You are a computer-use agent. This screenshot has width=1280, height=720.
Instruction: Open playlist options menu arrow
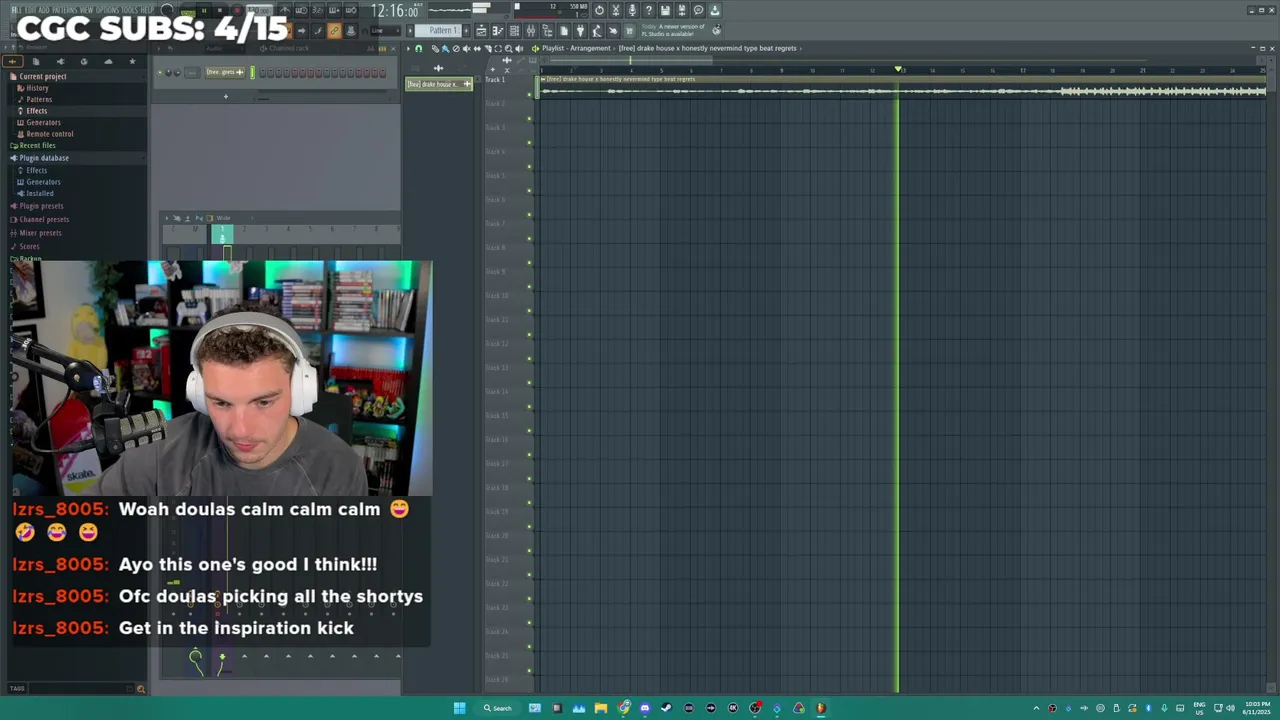(408, 48)
